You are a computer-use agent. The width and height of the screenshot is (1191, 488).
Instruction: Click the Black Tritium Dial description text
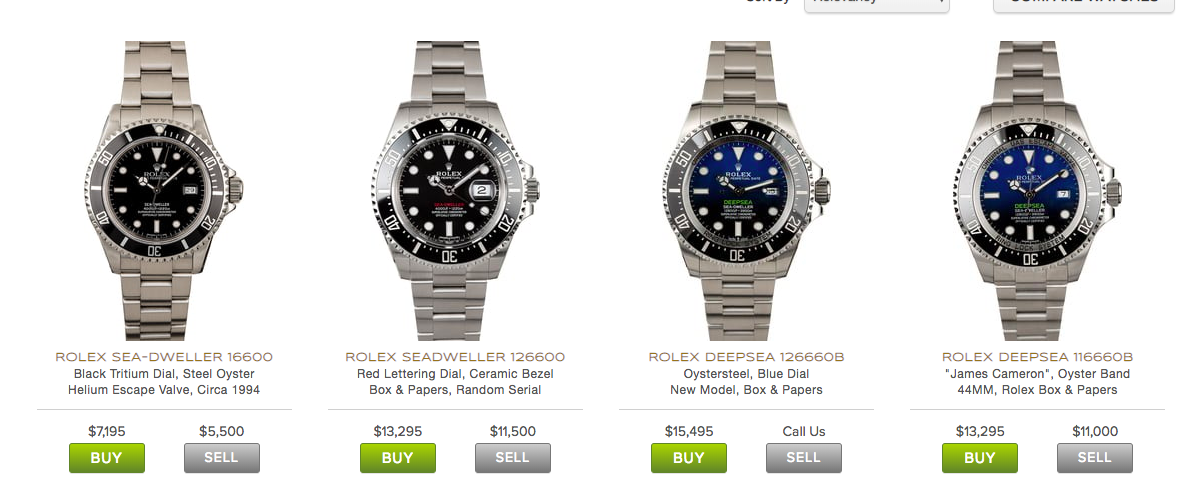[x=164, y=374]
